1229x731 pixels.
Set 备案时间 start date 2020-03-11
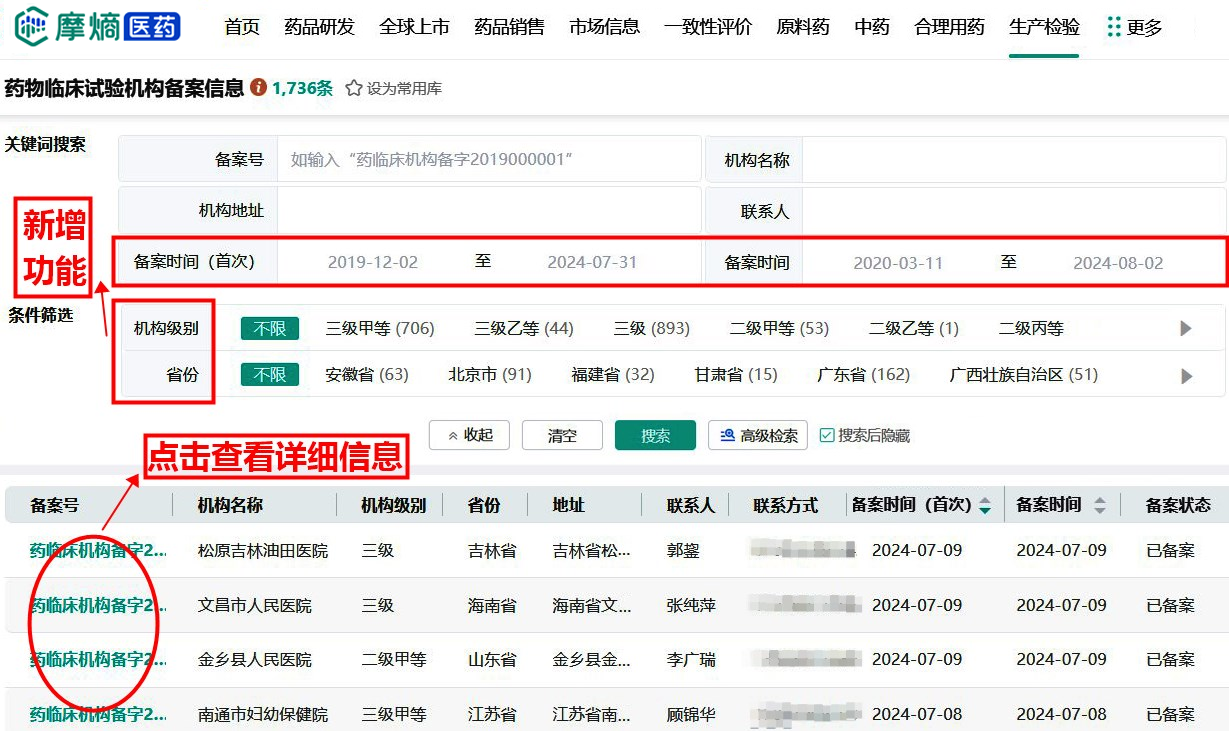[898, 264]
